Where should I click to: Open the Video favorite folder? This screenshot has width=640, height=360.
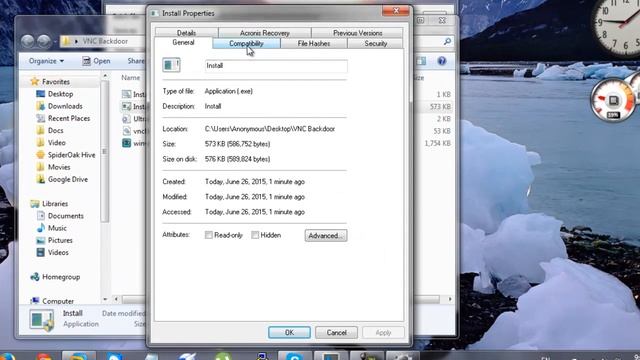pos(56,143)
